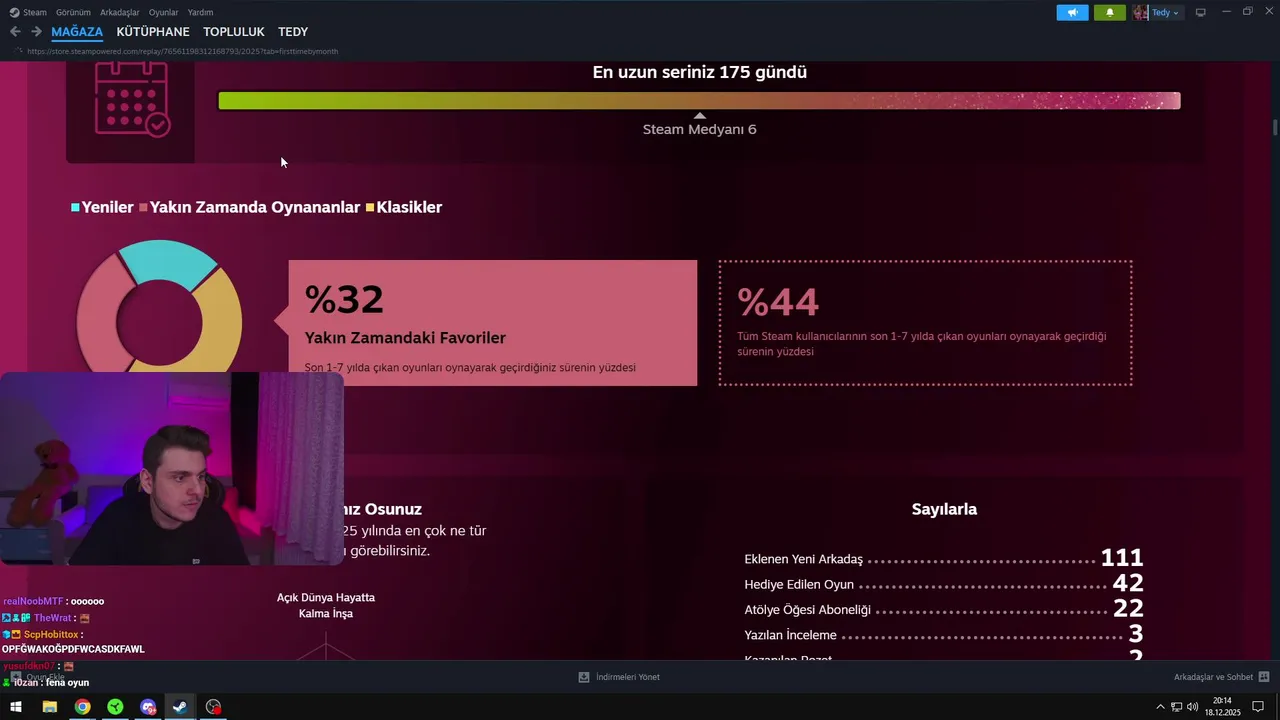Click the network status tray icon
Screen dimensions: 1280x720
point(1177,707)
